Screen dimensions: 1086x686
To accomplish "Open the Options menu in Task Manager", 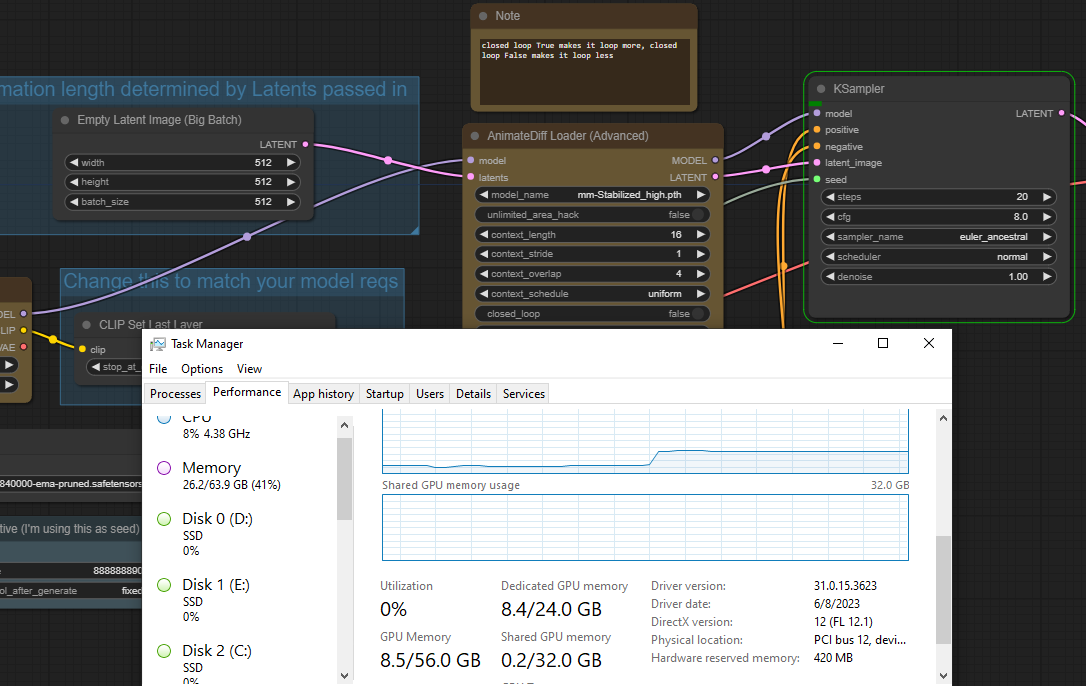I will [201, 368].
